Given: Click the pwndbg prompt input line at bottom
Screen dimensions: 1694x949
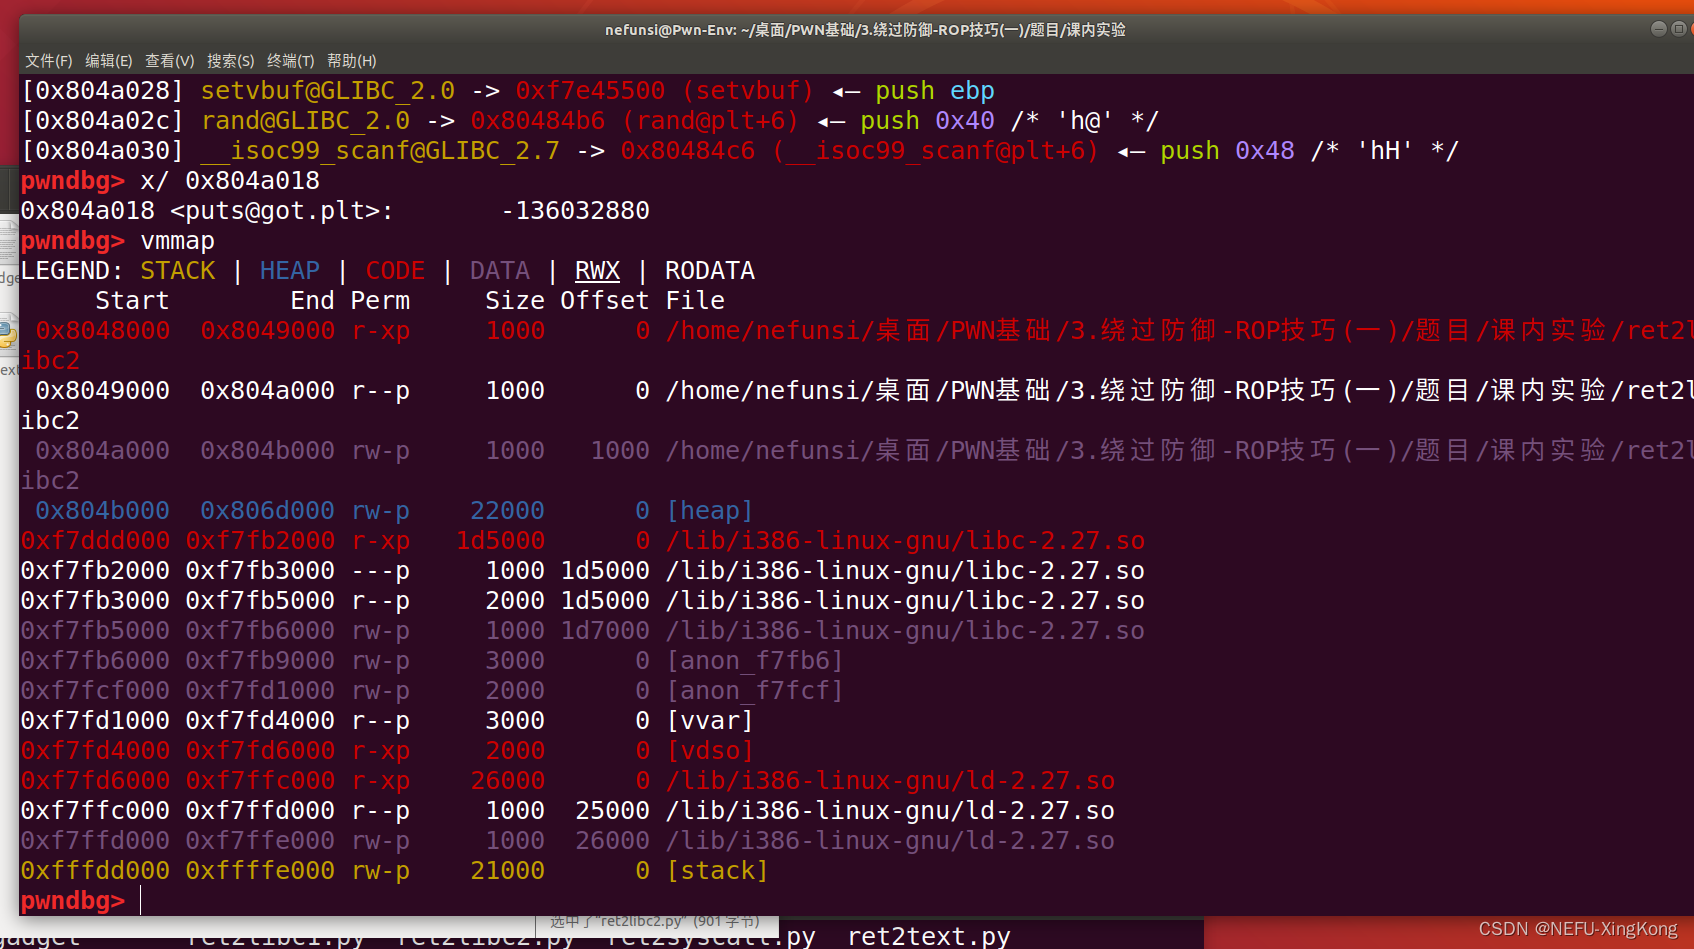Looking at the screenshot, I should 856,901.
